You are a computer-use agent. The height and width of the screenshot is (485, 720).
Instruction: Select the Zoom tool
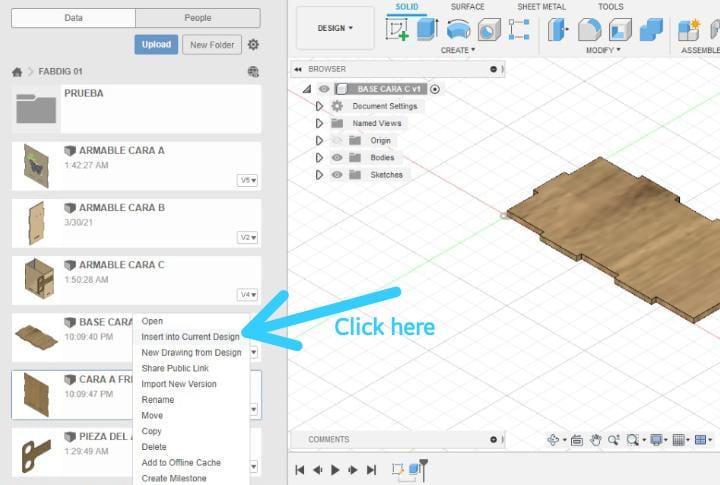point(613,440)
